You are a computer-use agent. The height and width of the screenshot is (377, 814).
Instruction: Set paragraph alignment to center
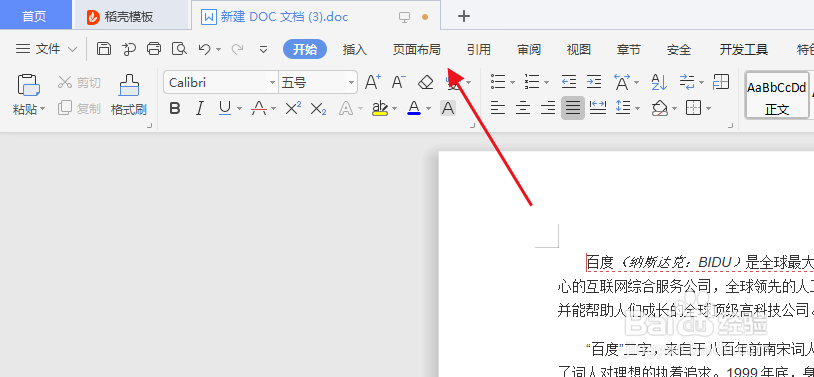pos(523,108)
